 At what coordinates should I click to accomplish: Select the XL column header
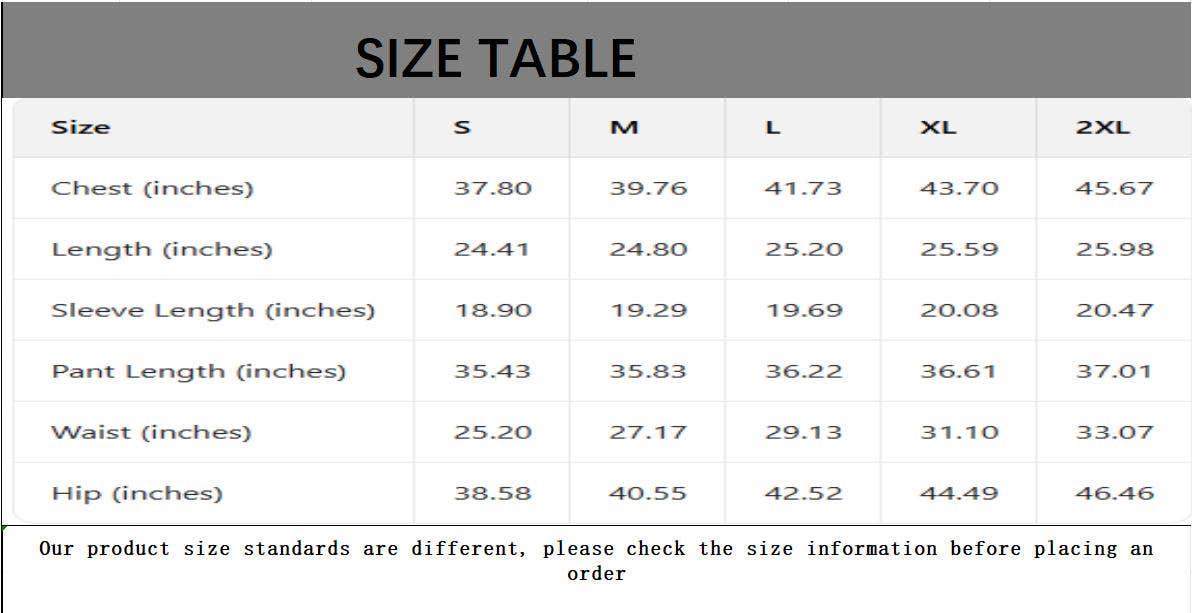click(x=938, y=127)
